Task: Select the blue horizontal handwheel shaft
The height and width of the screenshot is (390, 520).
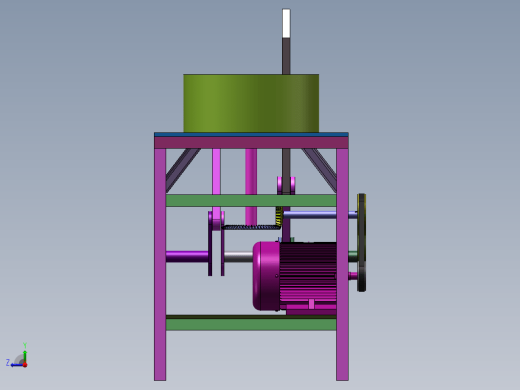Action: [319, 215]
